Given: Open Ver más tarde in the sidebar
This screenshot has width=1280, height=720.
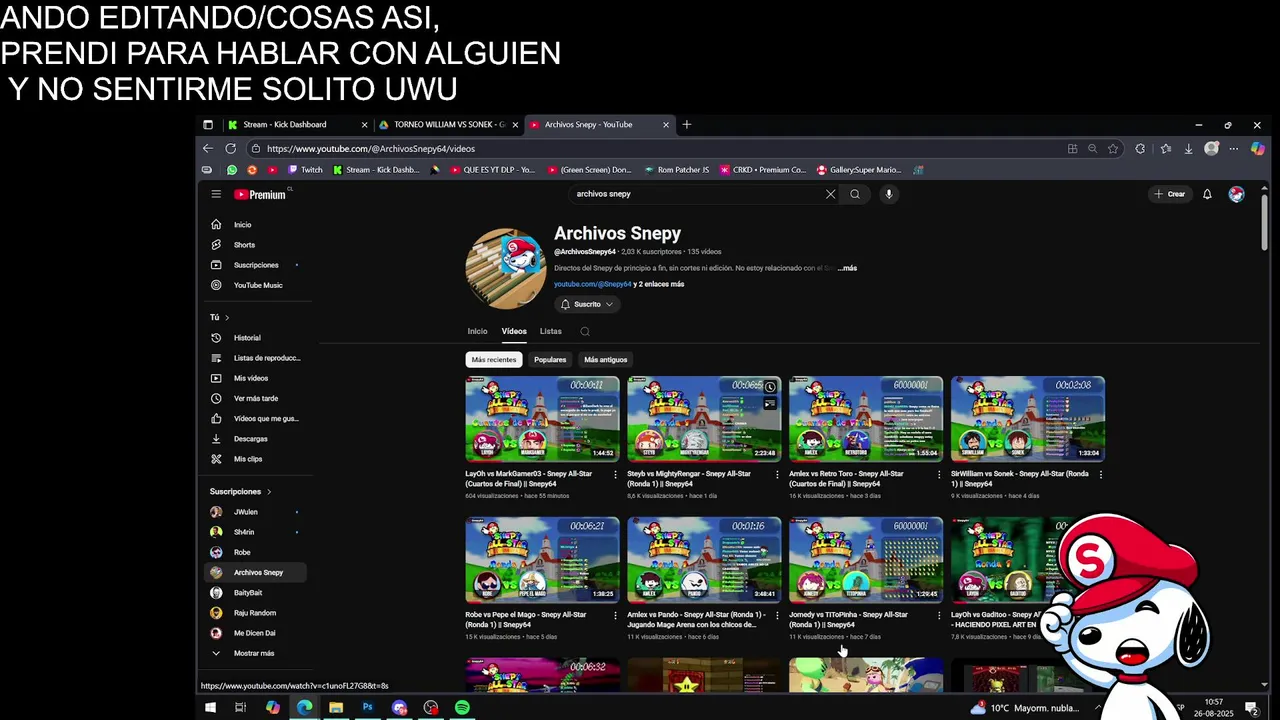Looking at the screenshot, I should 258,398.
